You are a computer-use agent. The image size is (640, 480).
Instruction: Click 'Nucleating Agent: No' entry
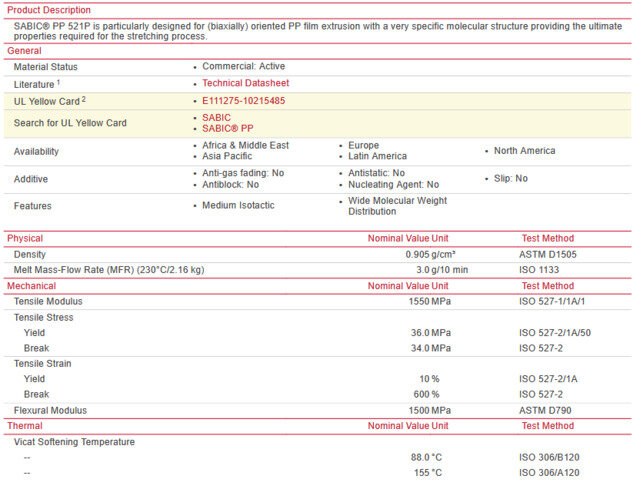[x=393, y=184]
